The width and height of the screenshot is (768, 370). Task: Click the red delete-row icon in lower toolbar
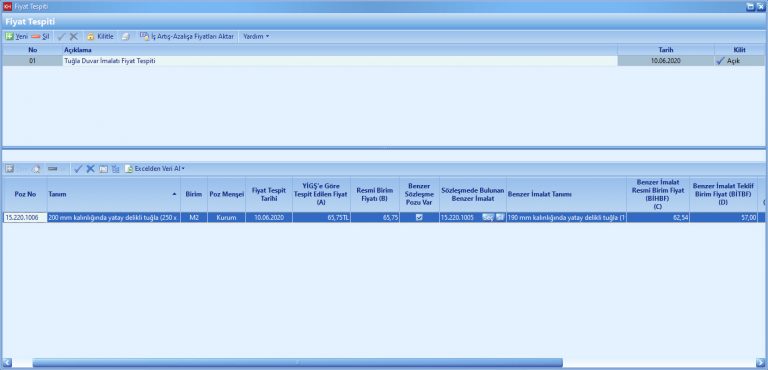[x=52, y=169]
